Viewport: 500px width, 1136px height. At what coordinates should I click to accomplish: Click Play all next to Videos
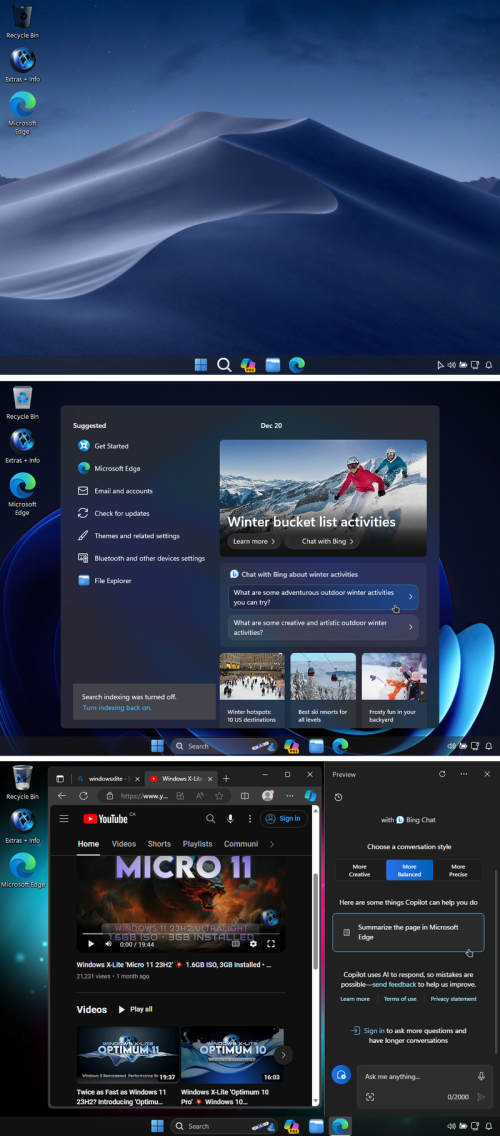pos(136,1009)
